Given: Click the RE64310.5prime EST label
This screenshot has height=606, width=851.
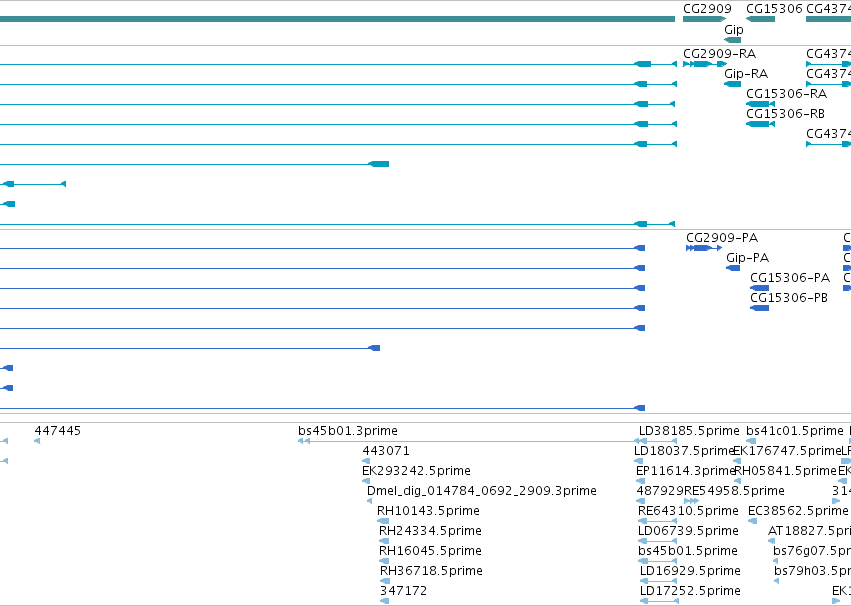Looking at the screenshot, I should (688, 511).
